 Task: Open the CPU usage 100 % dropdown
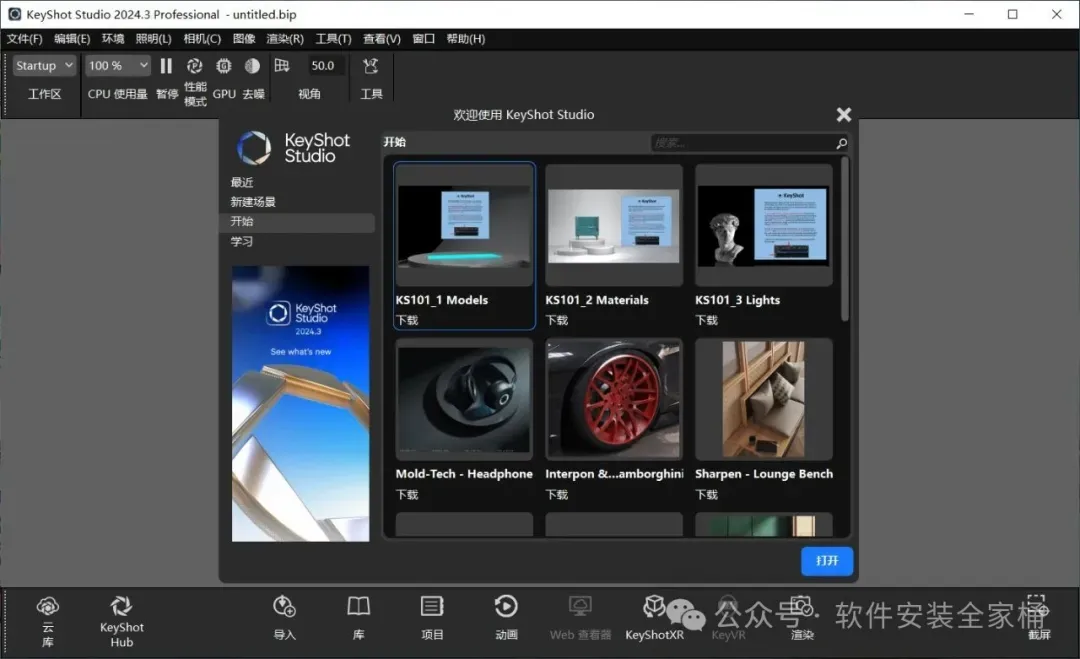[118, 65]
